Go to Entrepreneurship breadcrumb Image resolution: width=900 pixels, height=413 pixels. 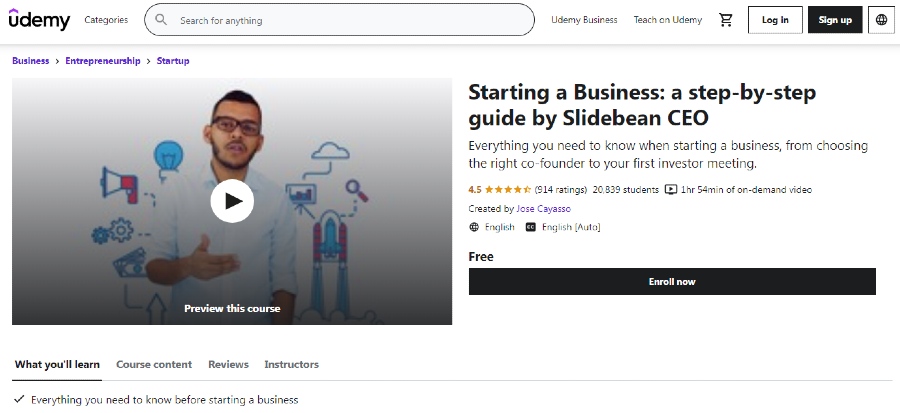pyautogui.click(x=103, y=61)
